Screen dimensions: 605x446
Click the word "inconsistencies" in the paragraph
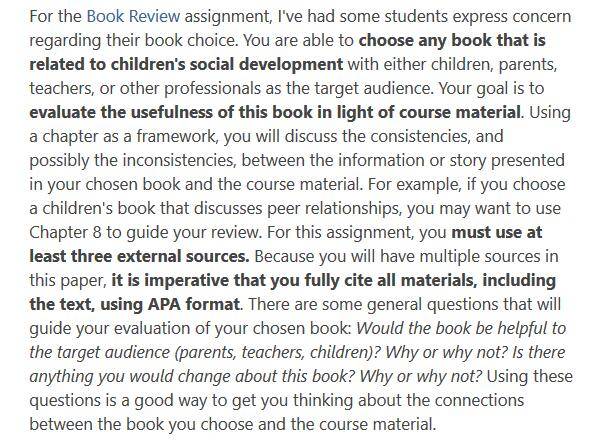pos(179,160)
